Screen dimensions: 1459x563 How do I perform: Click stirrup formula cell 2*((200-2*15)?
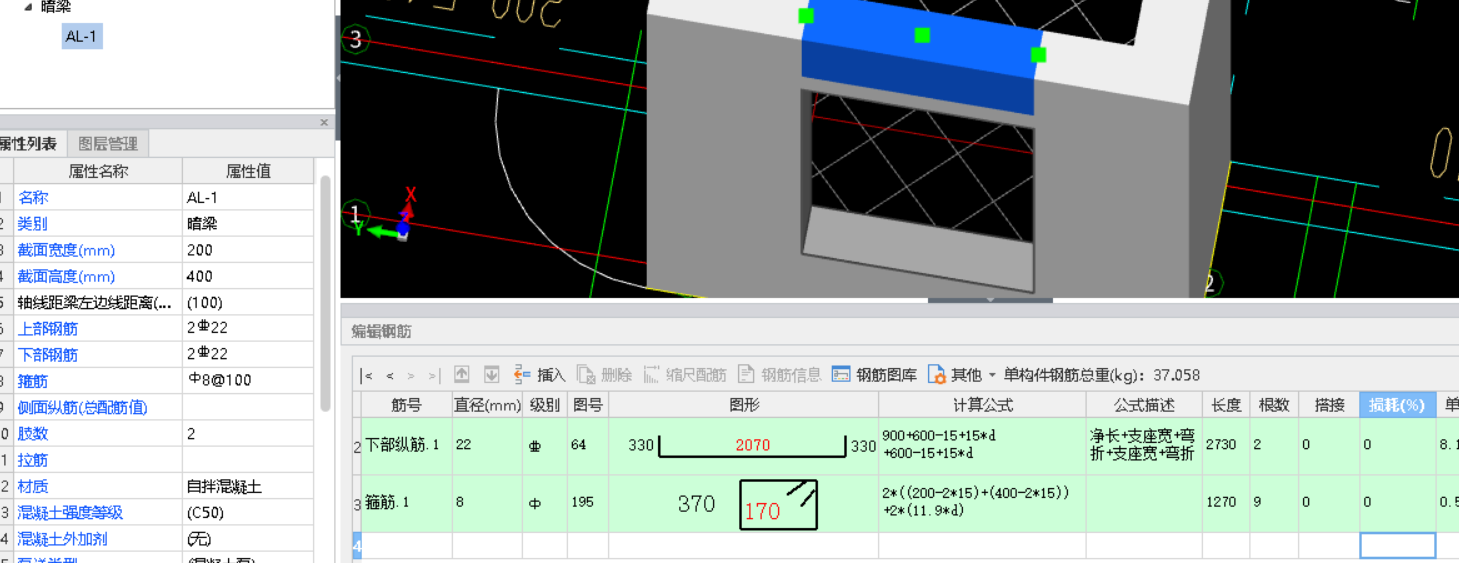982,503
